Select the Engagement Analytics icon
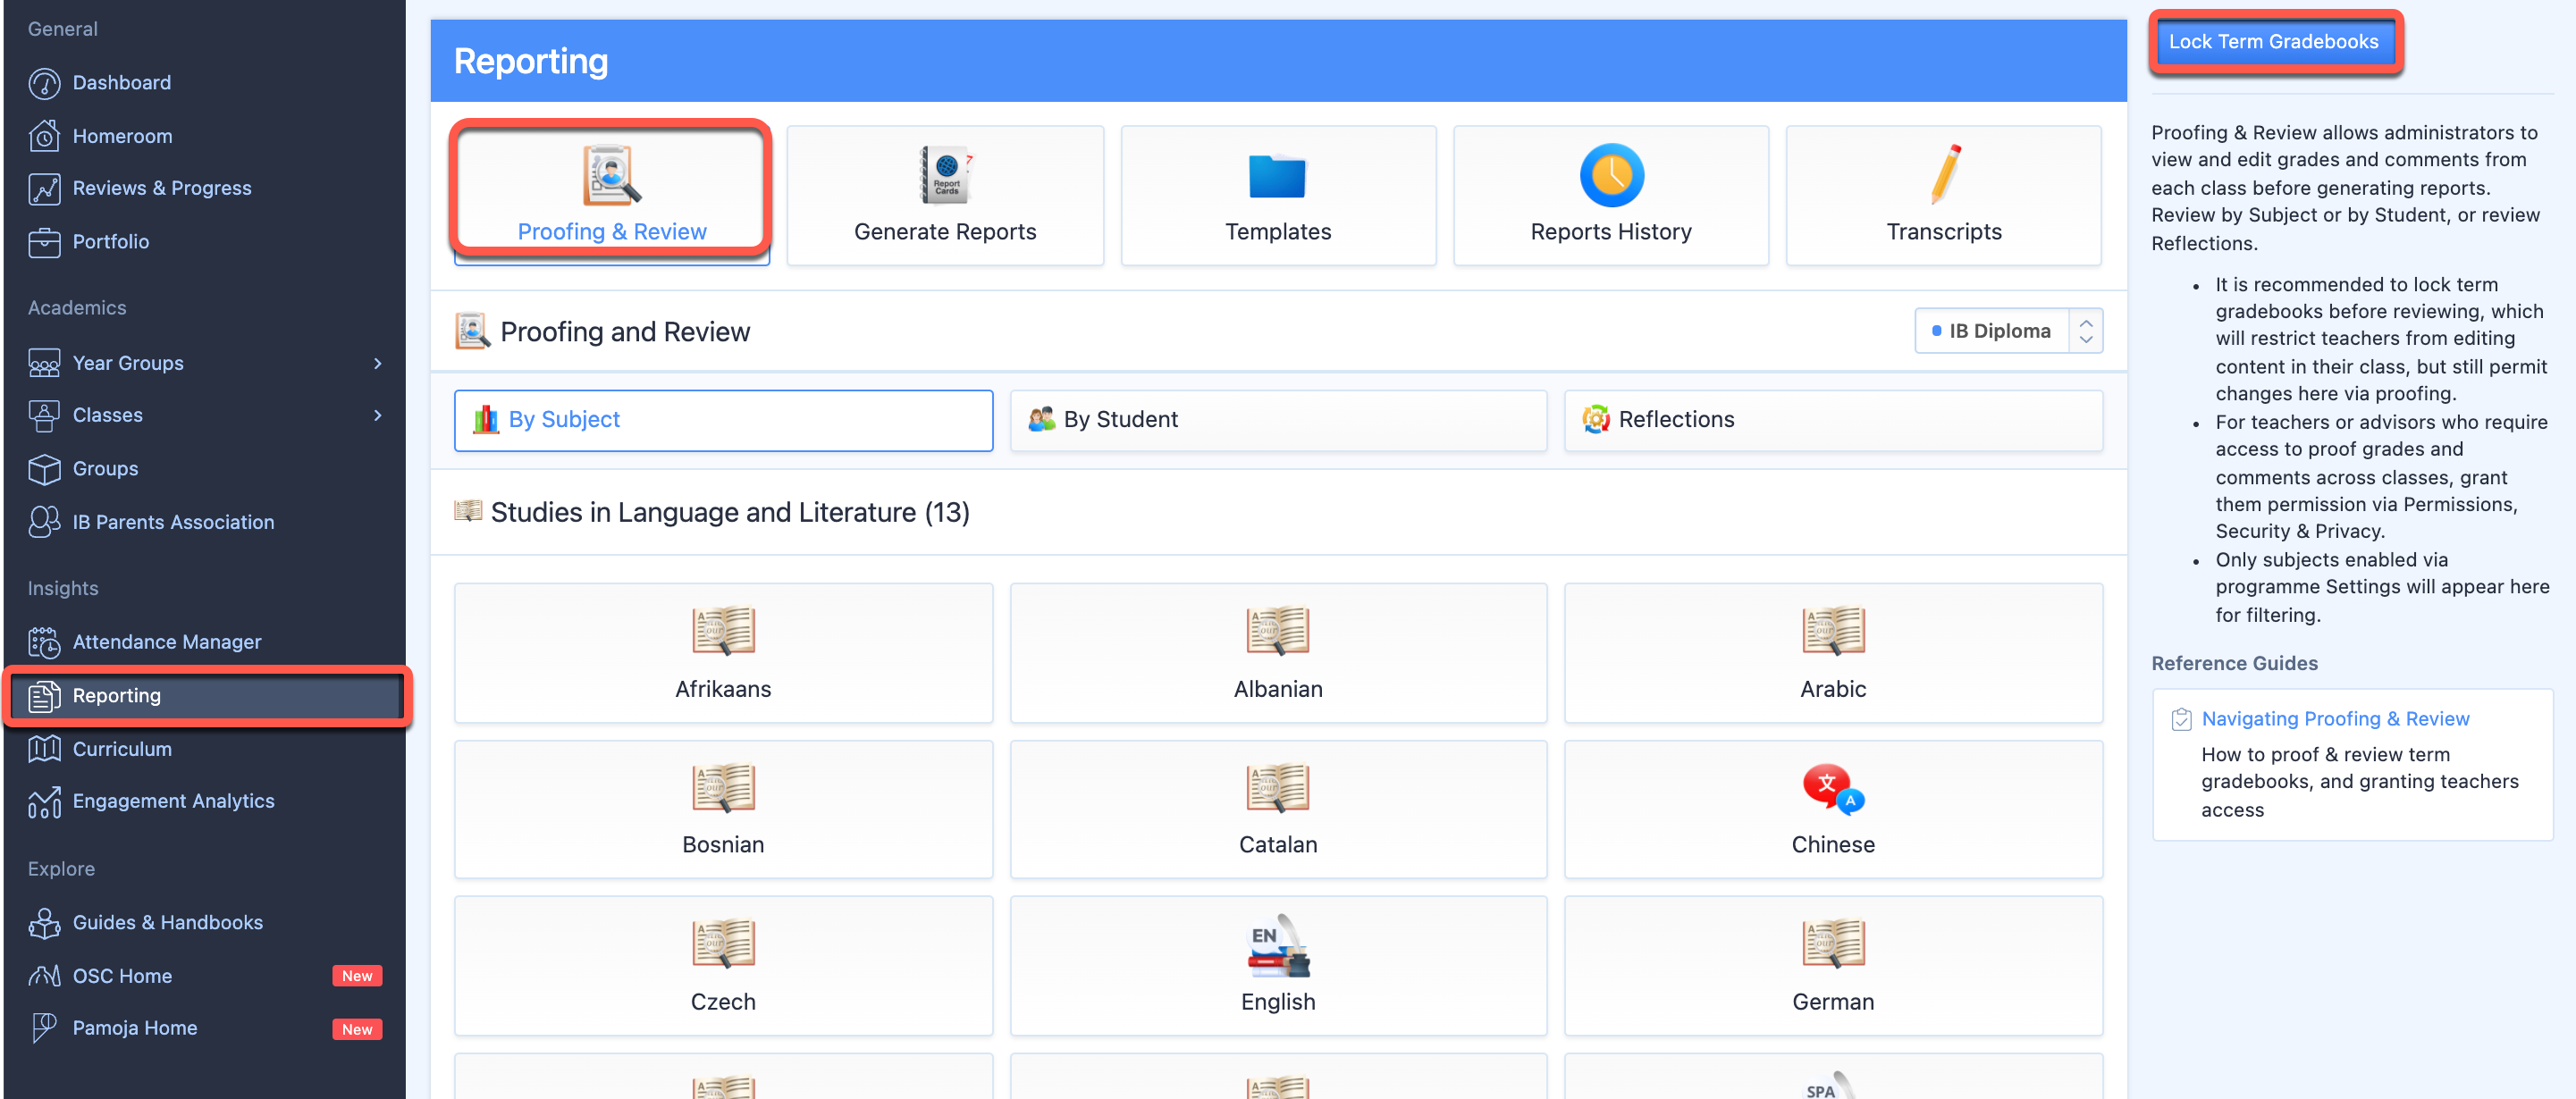The width and height of the screenshot is (2576, 1099). [x=44, y=800]
